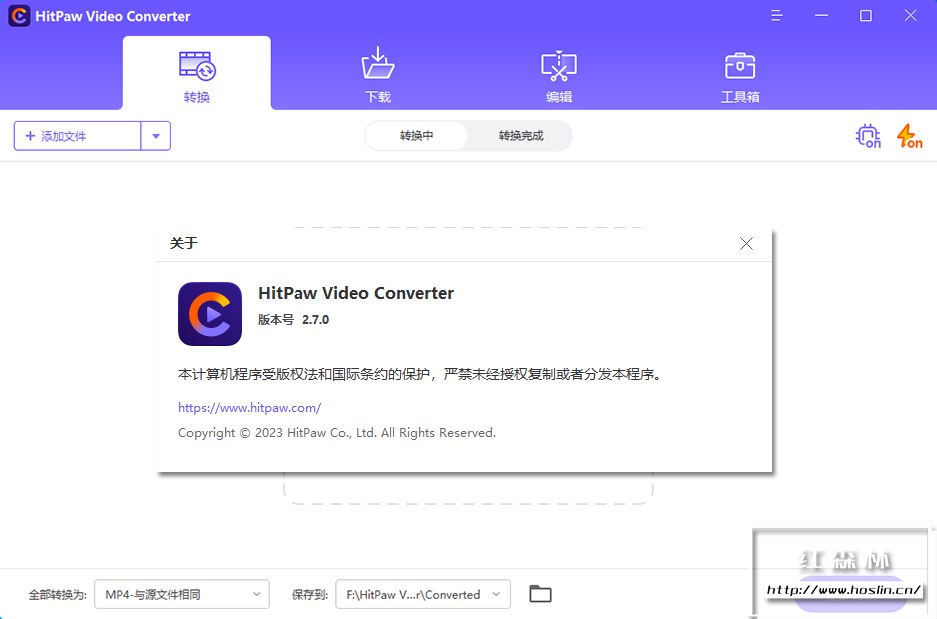Image resolution: width=937 pixels, height=619 pixels.
Task: Open the MP4-与源文件相同 format dropdown
Action: tap(182, 595)
